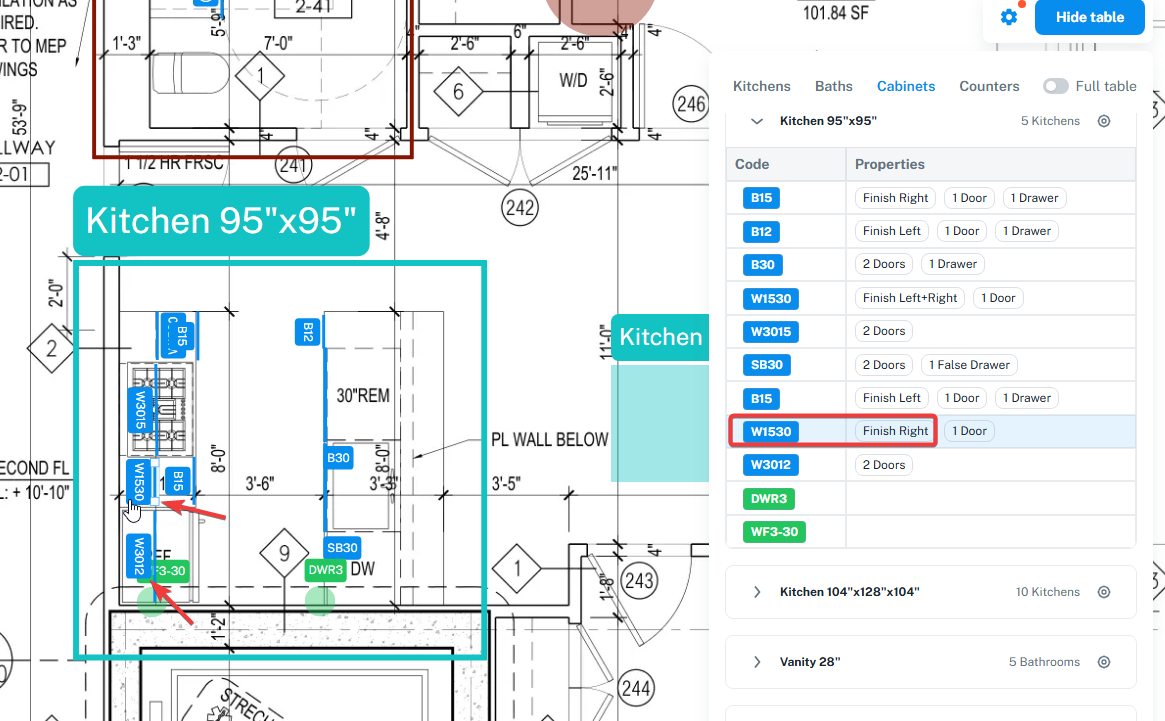Click target icon for Kitchen 104"x128"x104"

click(1104, 592)
